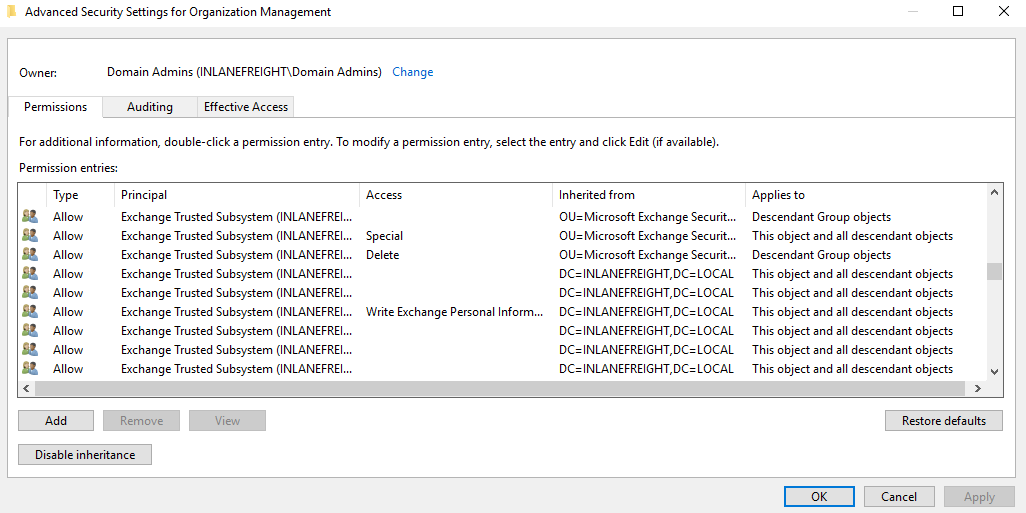Viewport: 1026px width, 513px height.
Task: Click the Inherited from column header
Action: (x=596, y=195)
